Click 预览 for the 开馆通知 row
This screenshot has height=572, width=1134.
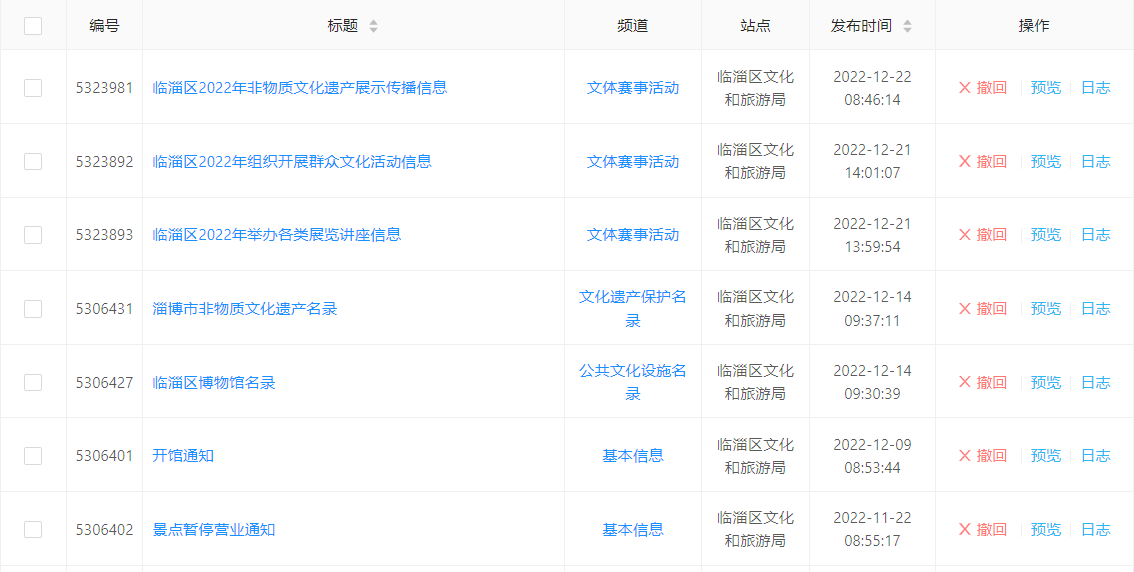click(1045, 456)
